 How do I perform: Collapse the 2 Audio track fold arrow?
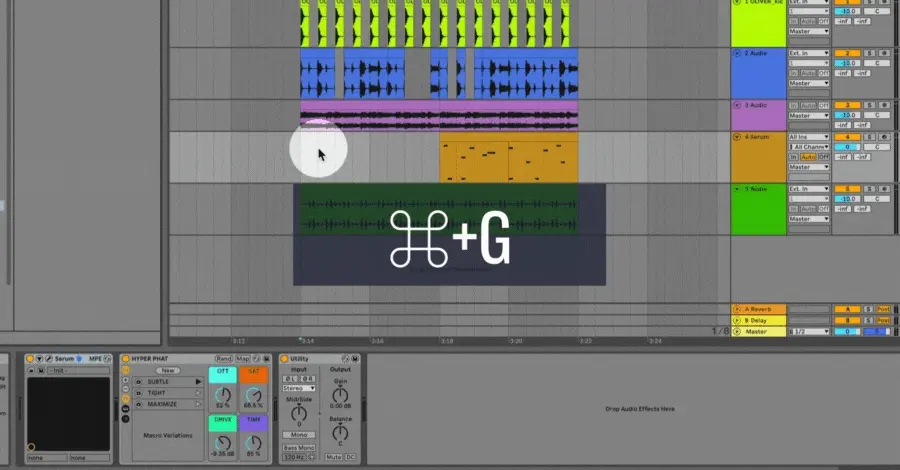tap(737, 53)
